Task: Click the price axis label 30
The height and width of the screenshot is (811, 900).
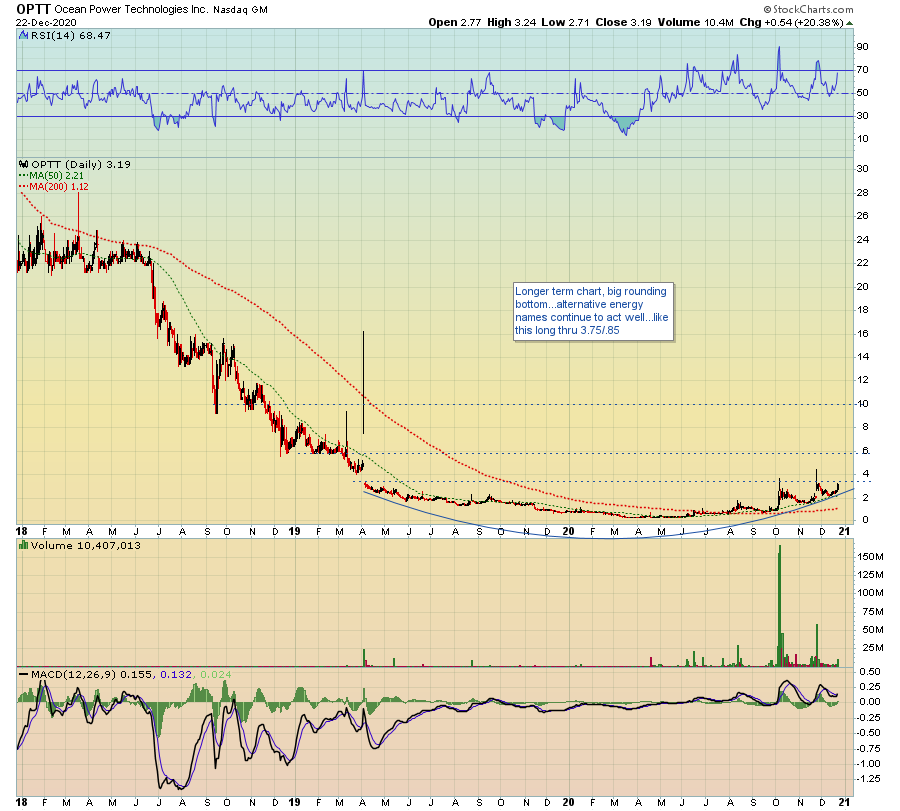Action: [862, 169]
